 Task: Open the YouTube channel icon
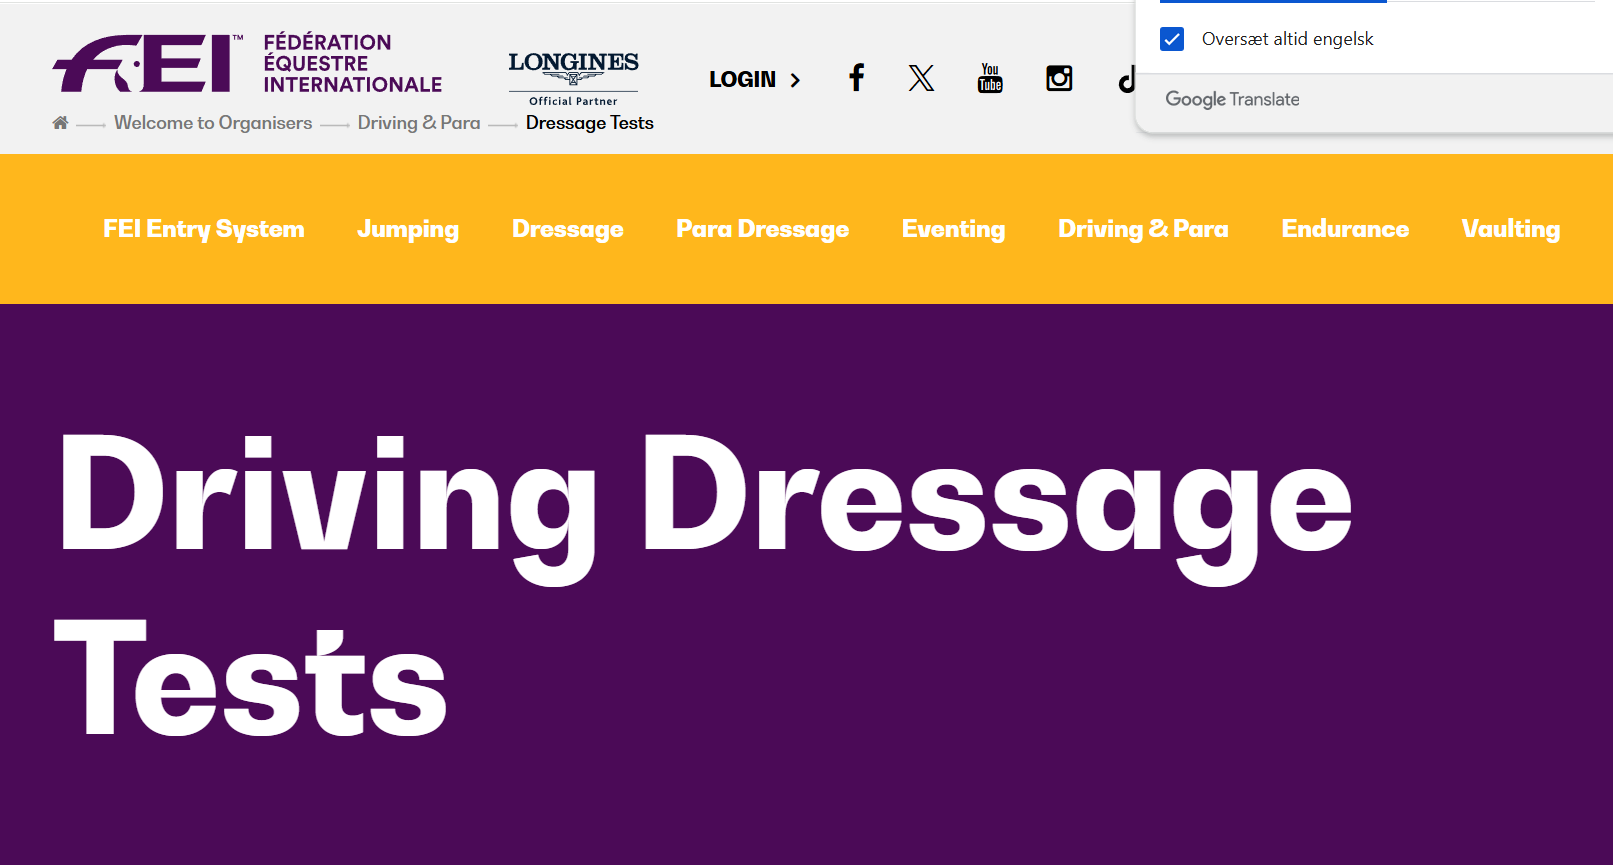click(990, 78)
